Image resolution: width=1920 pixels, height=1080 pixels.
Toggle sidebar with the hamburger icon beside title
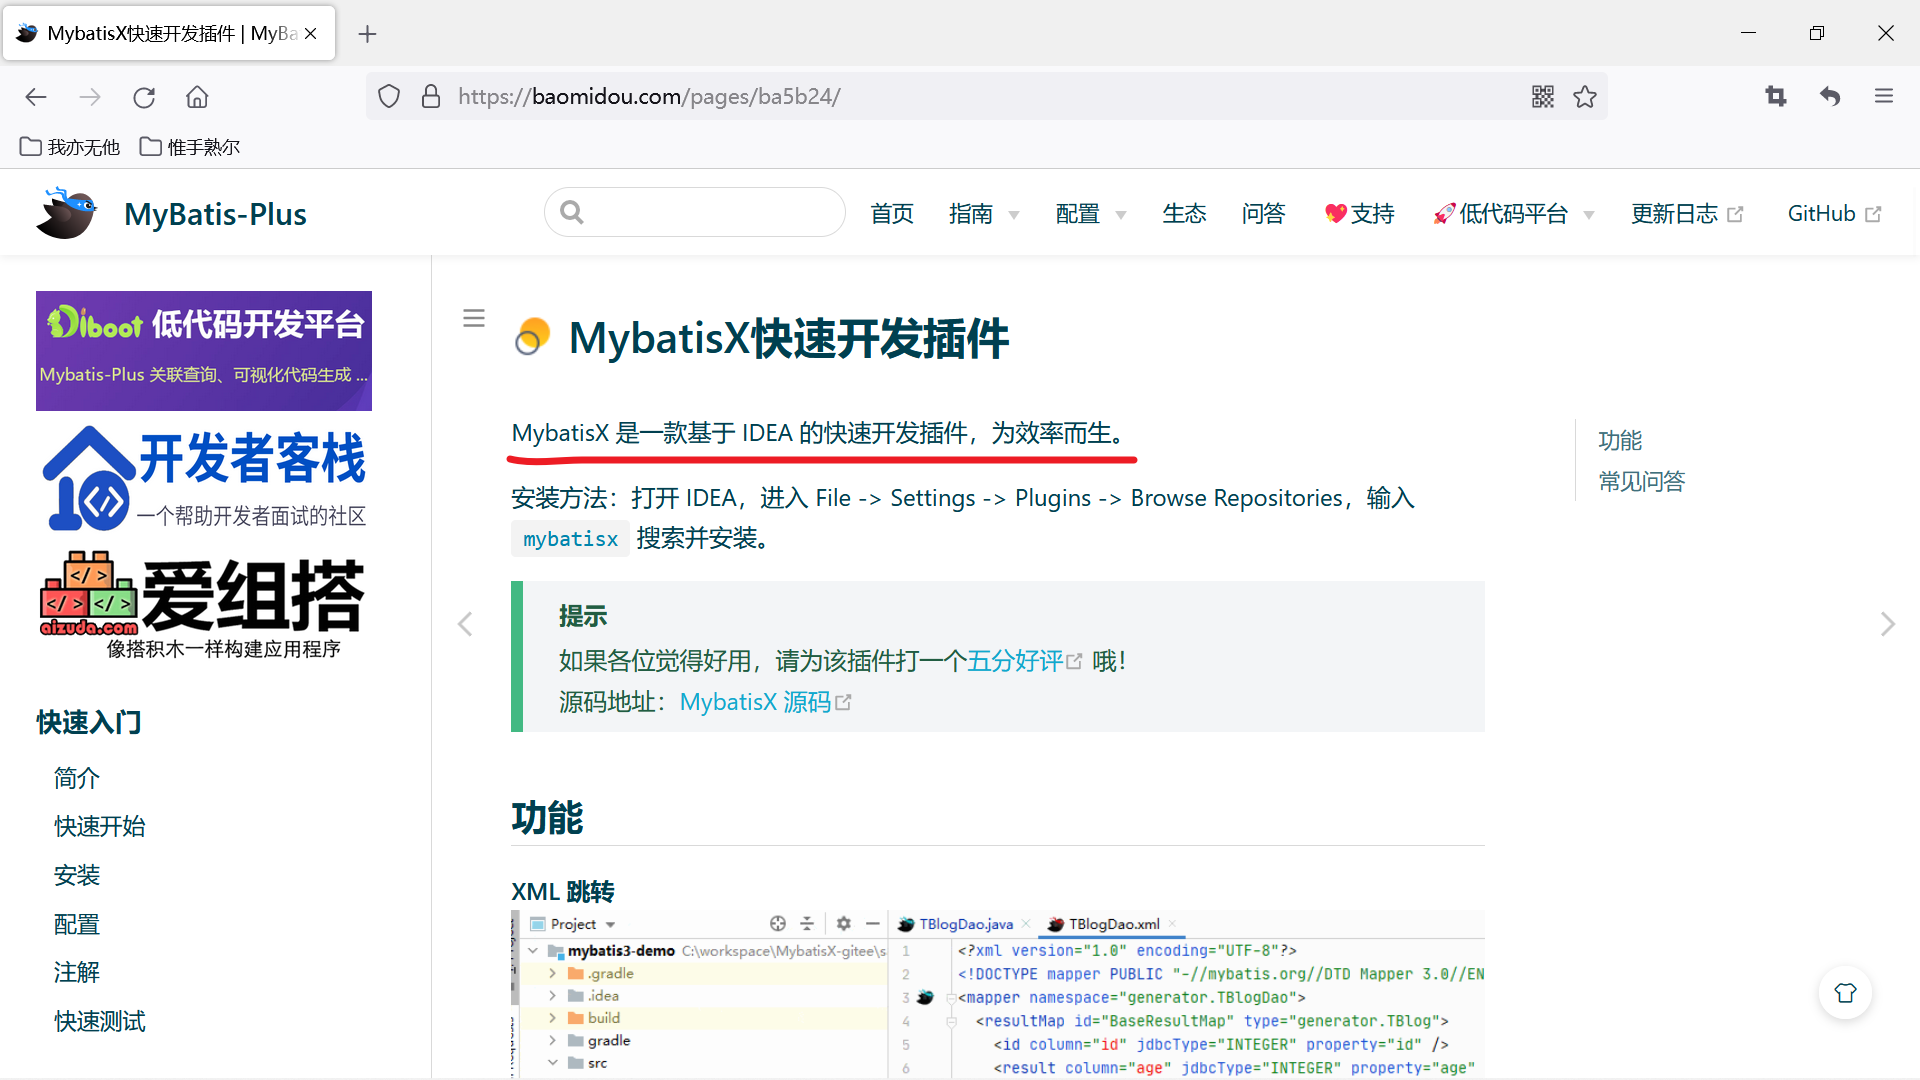[474, 318]
